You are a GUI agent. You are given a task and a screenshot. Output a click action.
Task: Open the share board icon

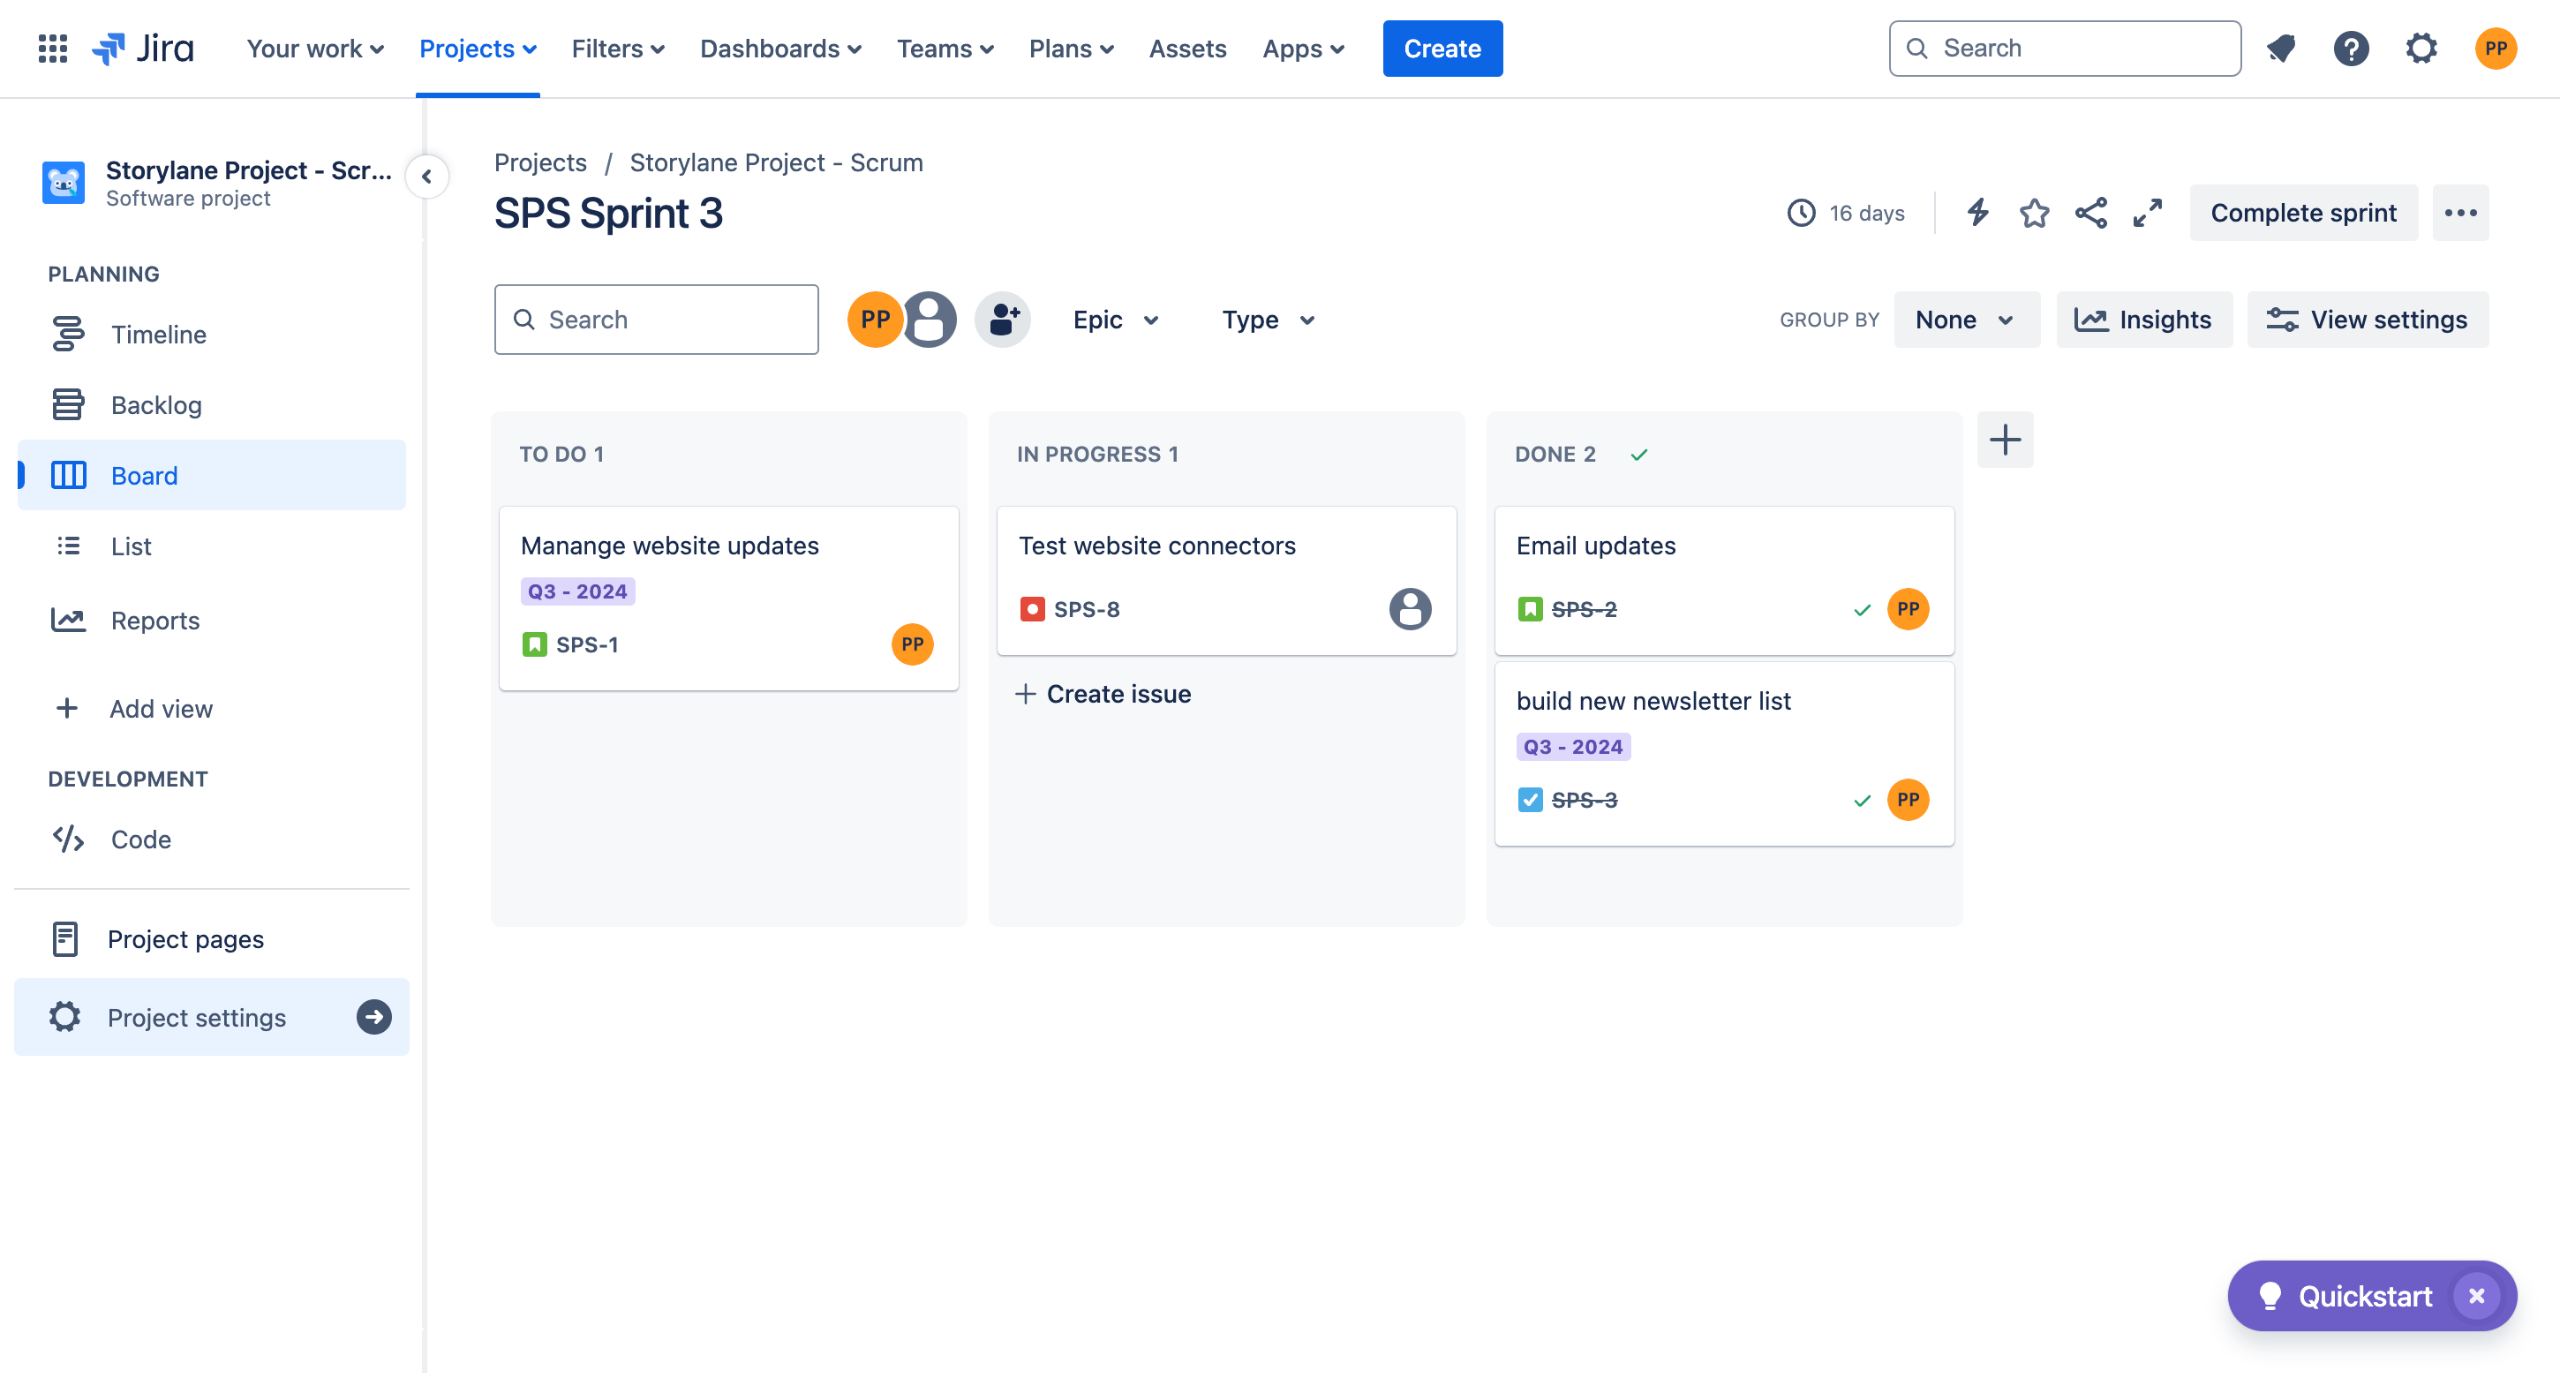click(x=2091, y=213)
